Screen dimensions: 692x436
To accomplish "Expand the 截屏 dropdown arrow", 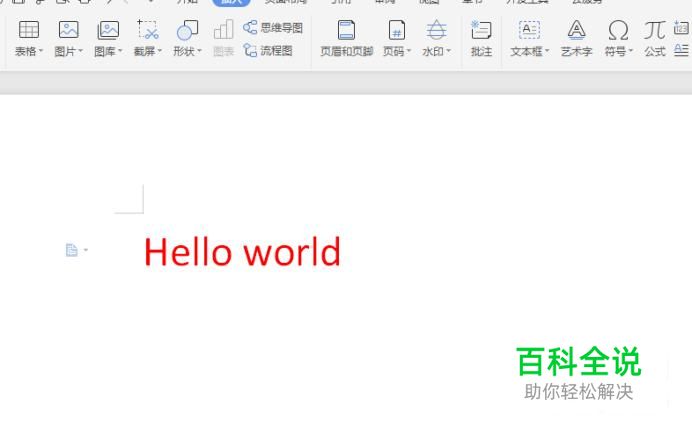I will pos(160,51).
